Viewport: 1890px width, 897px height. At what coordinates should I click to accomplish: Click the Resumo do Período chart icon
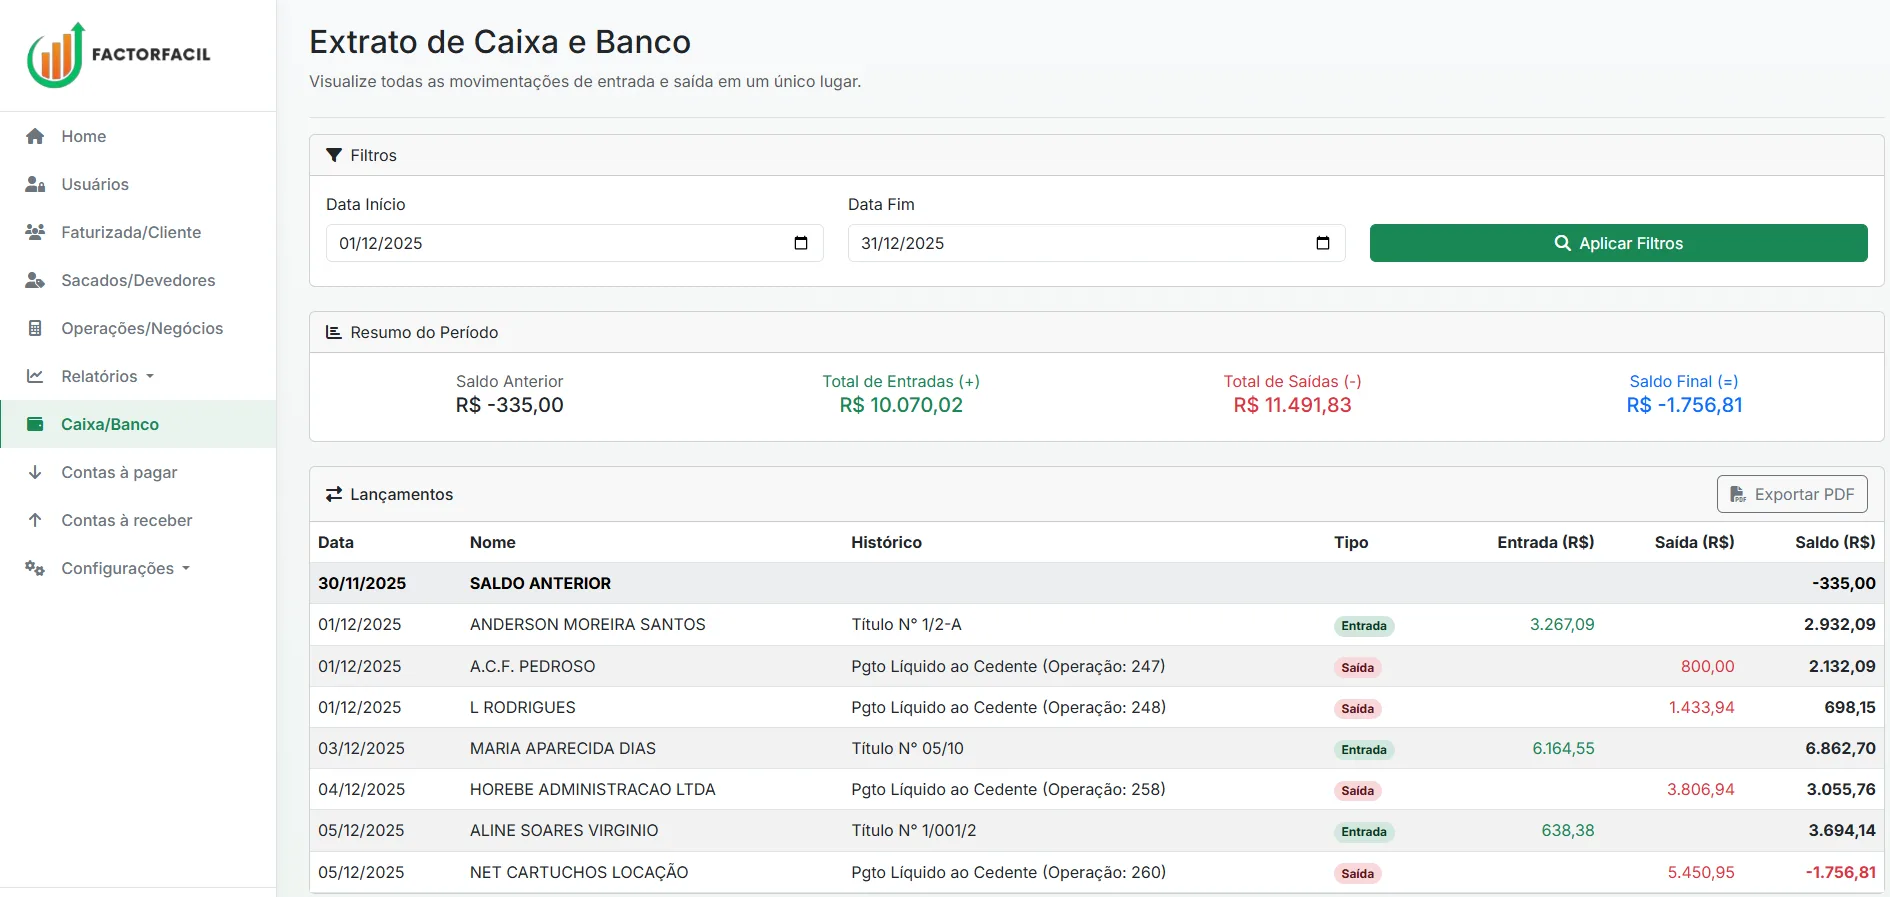tap(334, 332)
